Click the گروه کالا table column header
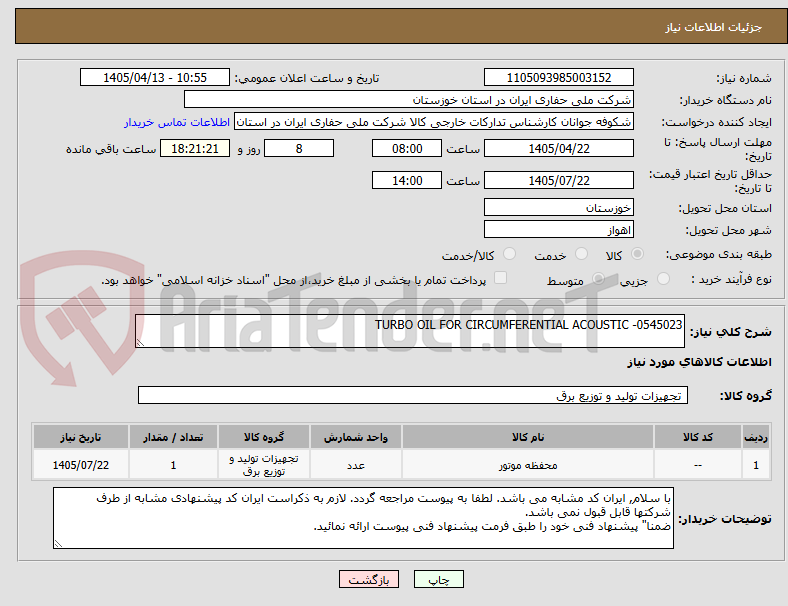The width and height of the screenshot is (788, 606). (x=264, y=437)
